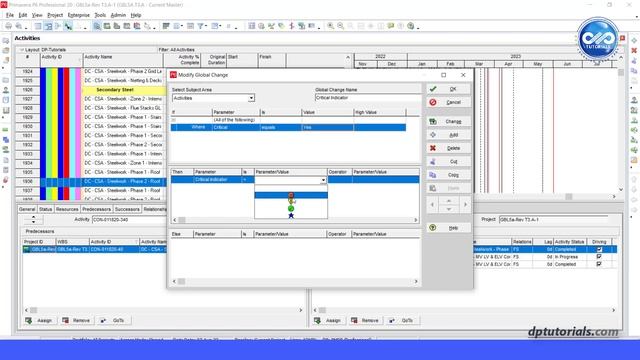Open the Project menu
This screenshot has height=360, width=640.
(x=55, y=15)
